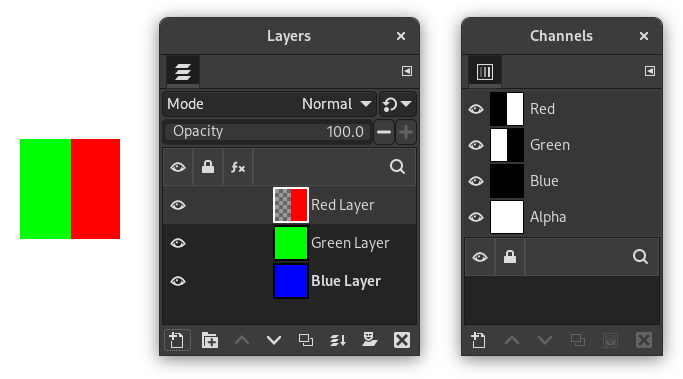Click the Layers header lock icon
This screenshot has height=379, width=683.
click(x=208, y=167)
